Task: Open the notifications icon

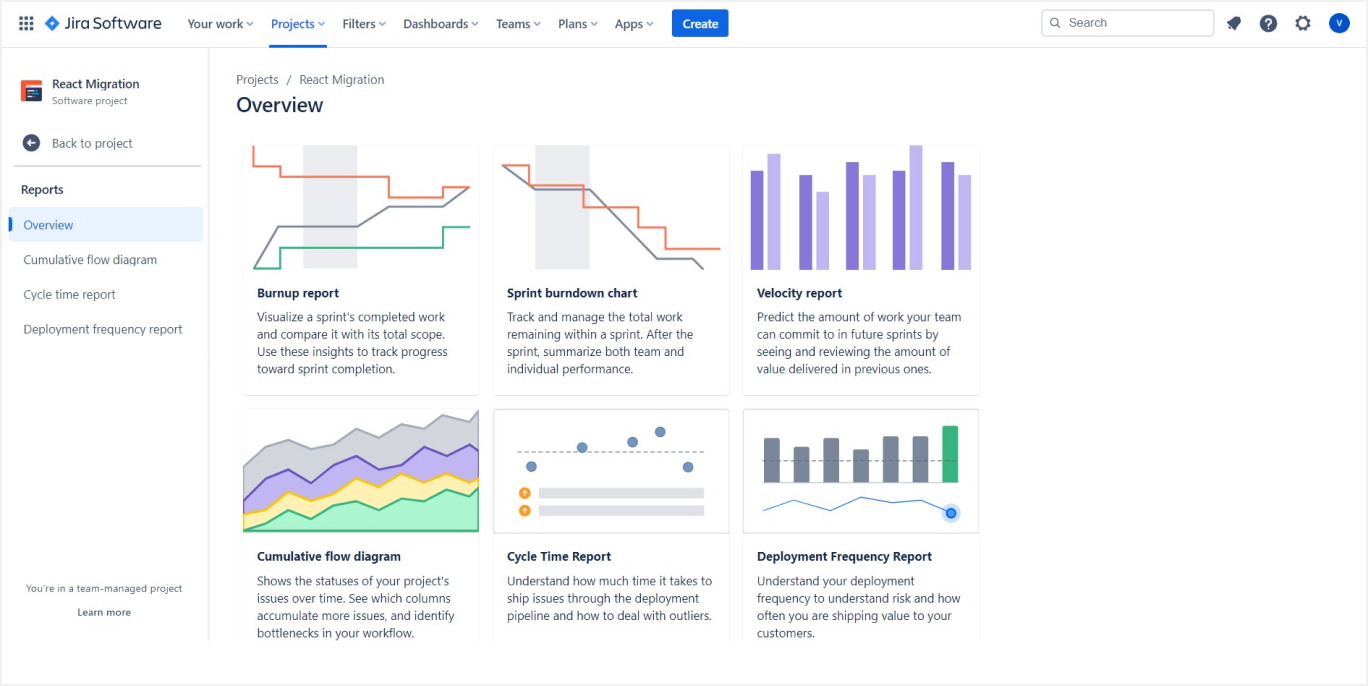Action: pyautogui.click(x=1234, y=23)
